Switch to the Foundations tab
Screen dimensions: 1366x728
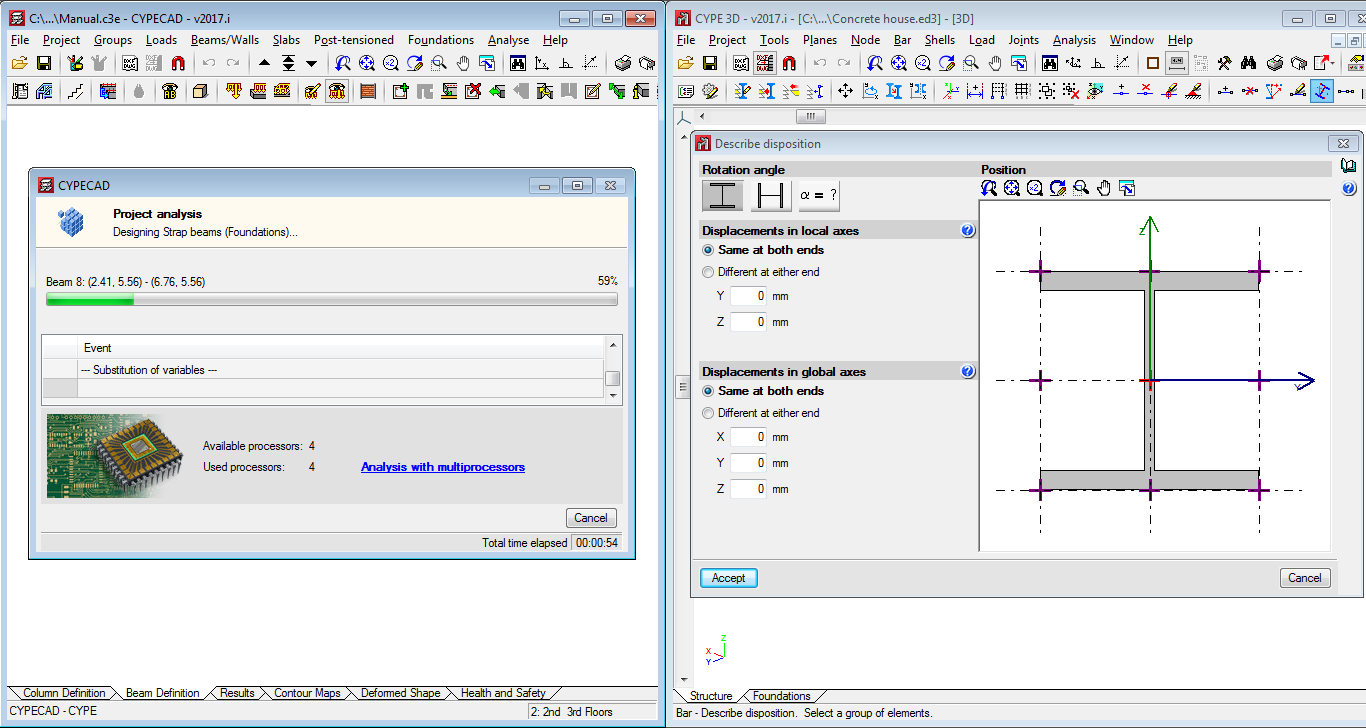tap(781, 696)
